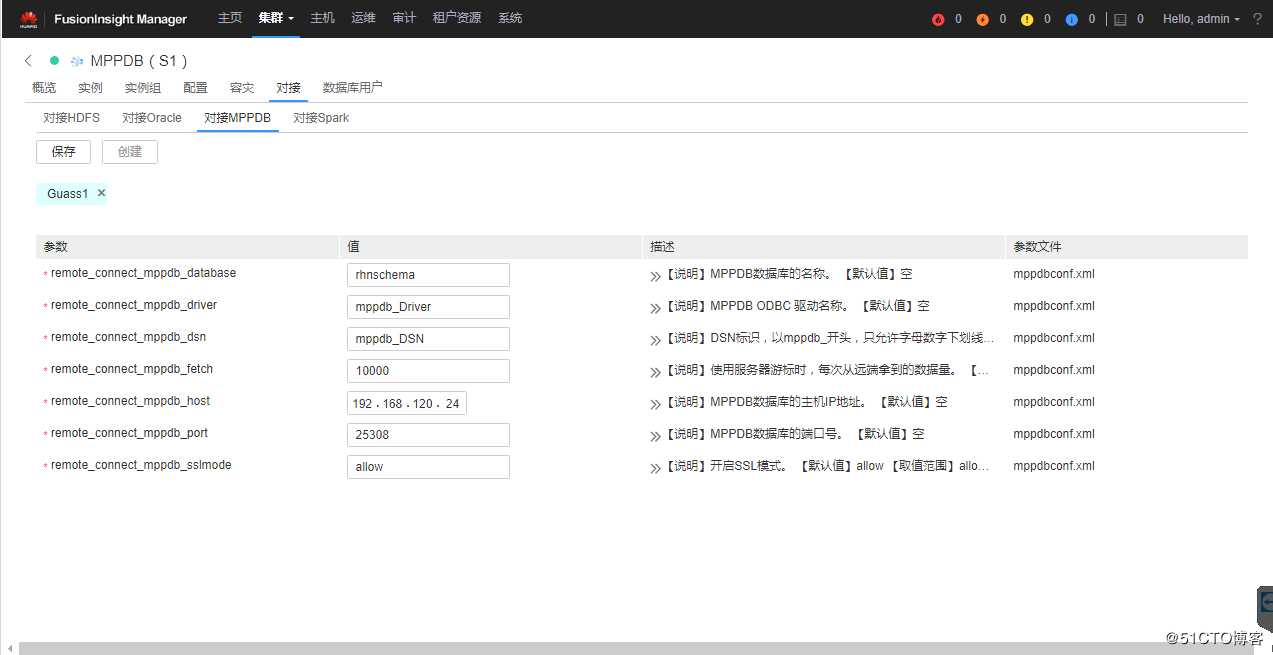1273x655 pixels.
Task: Expand description for remote_connect_mppdb_fetch
Action: coord(656,371)
